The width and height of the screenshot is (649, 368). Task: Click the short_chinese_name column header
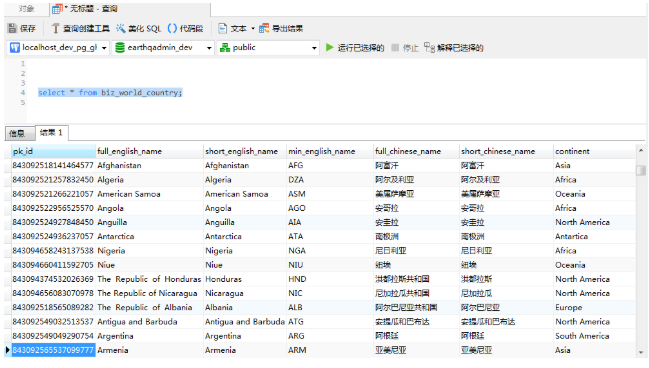tap(506, 152)
